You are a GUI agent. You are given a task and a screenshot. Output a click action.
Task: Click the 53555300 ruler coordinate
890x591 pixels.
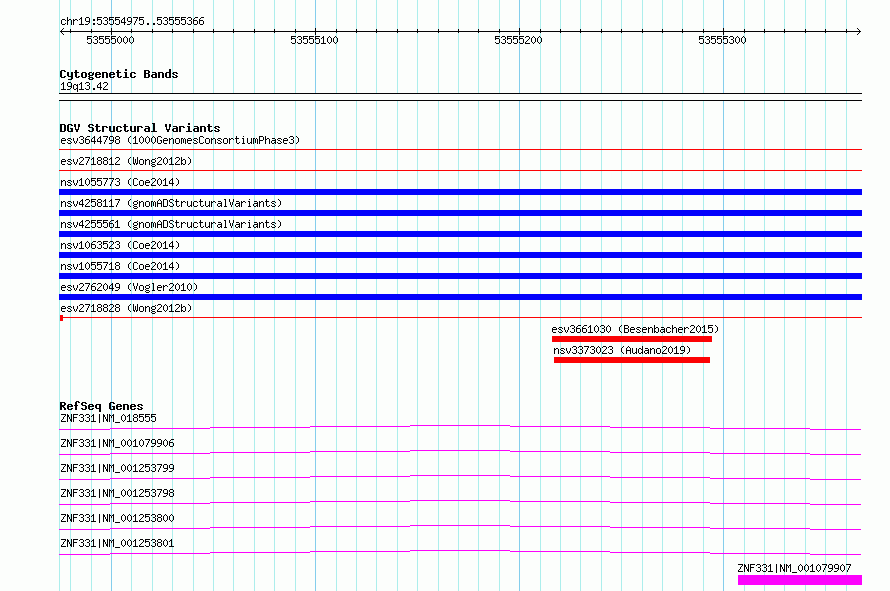click(722, 40)
